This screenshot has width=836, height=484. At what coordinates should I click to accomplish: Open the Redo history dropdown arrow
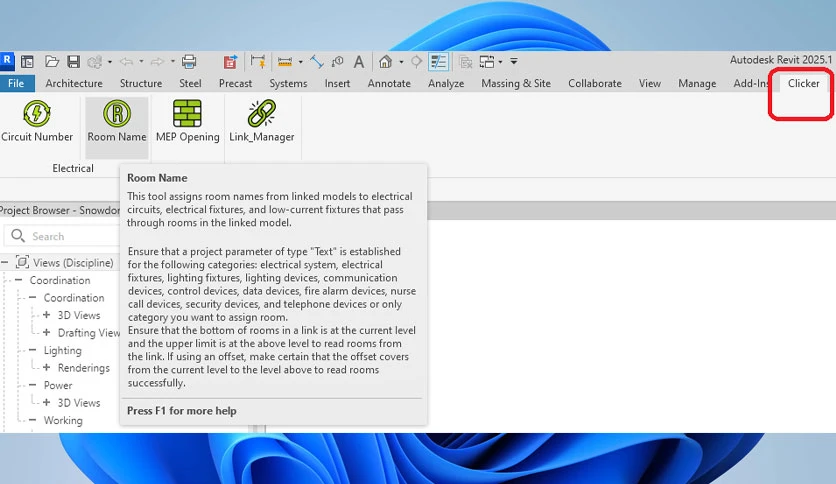click(x=173, y=62)
